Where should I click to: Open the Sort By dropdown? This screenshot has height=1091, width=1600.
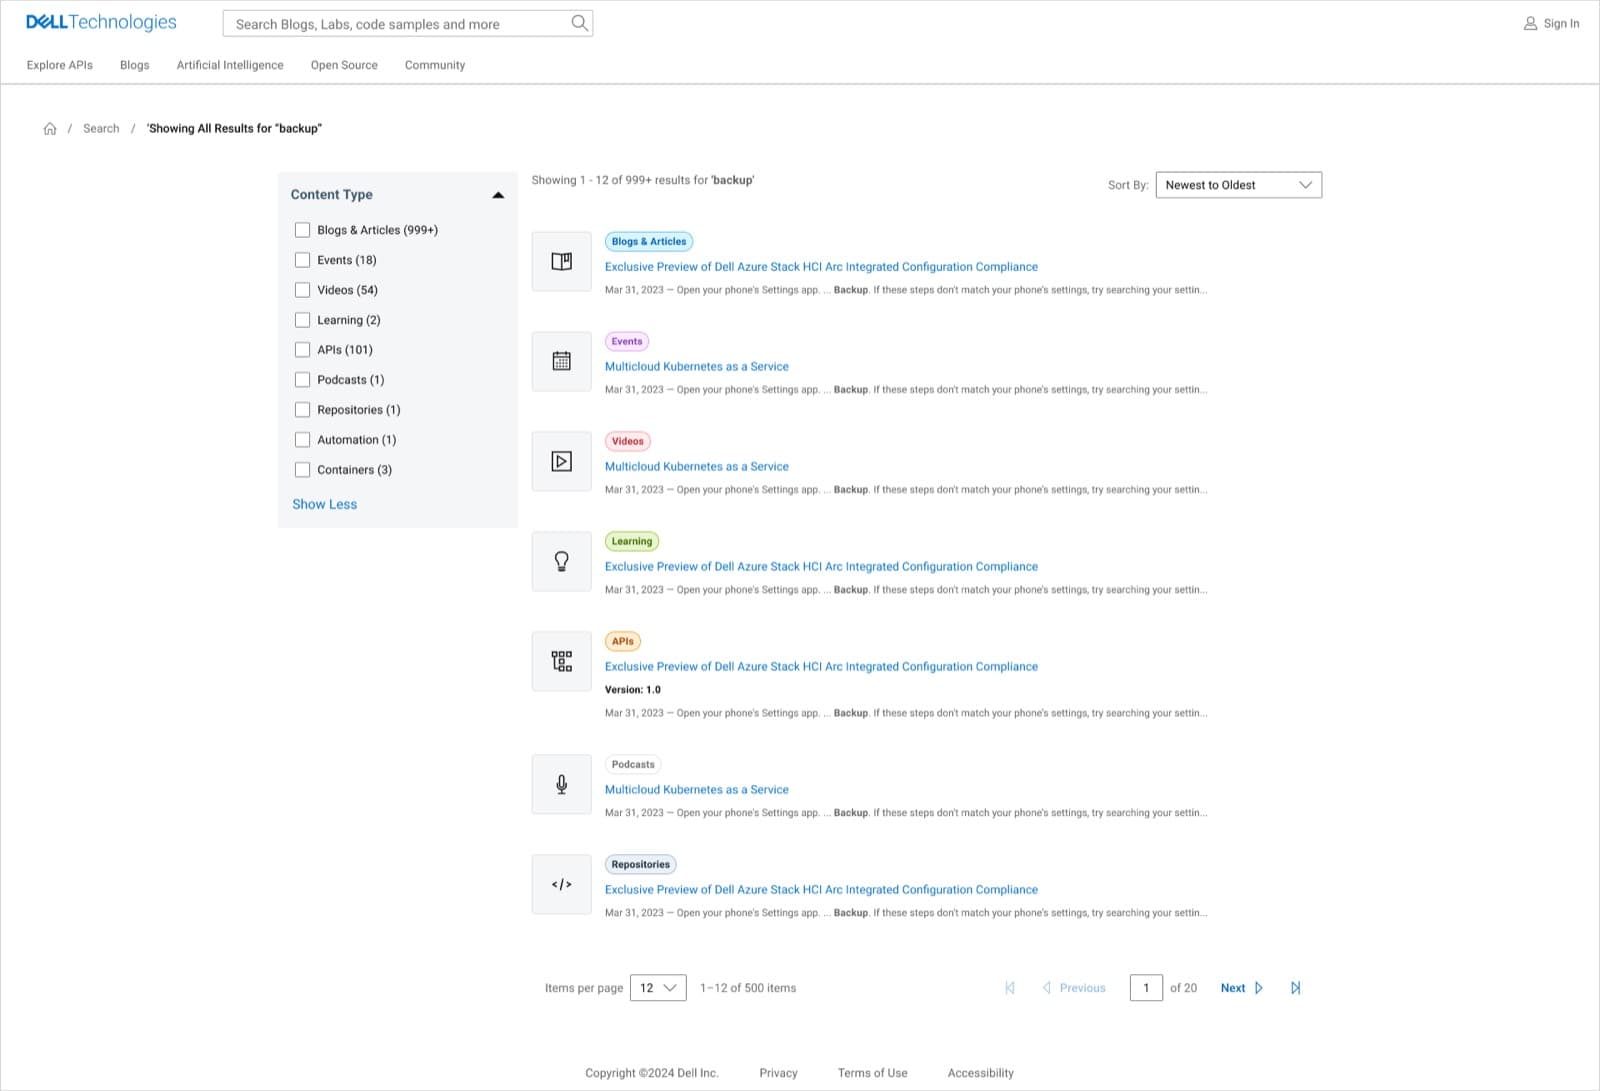pyautogui.click(x=1238, y=185)
